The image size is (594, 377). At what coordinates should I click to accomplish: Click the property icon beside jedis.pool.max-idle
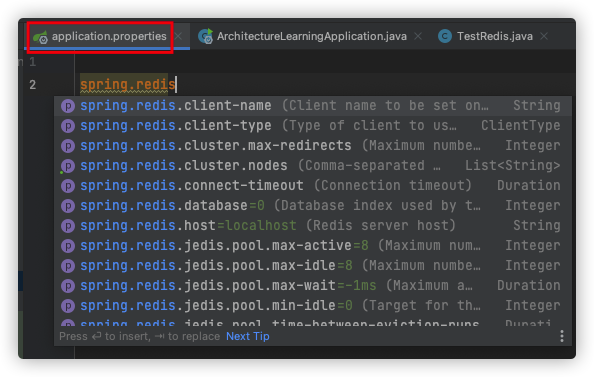pos(68,266)
